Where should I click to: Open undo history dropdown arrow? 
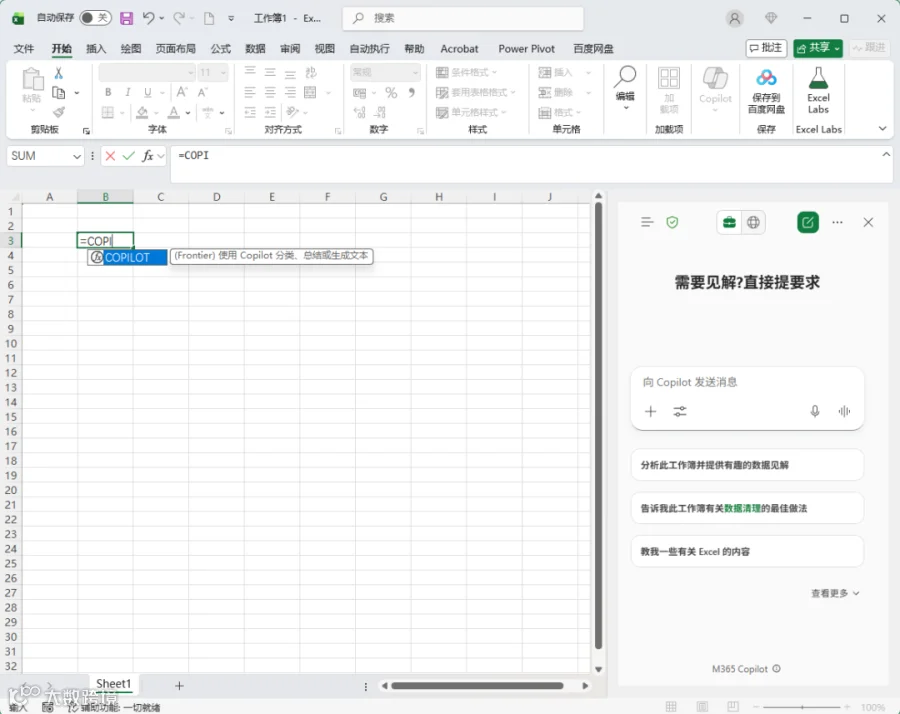[162, 18]
